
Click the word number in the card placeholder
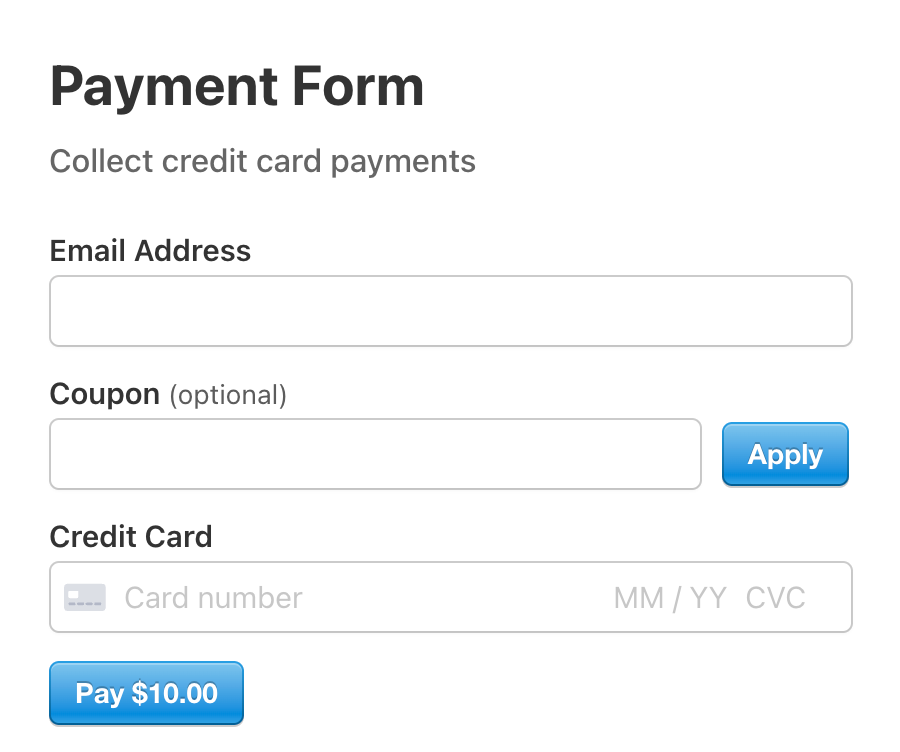pyautogui.click(x=250, y=598)
